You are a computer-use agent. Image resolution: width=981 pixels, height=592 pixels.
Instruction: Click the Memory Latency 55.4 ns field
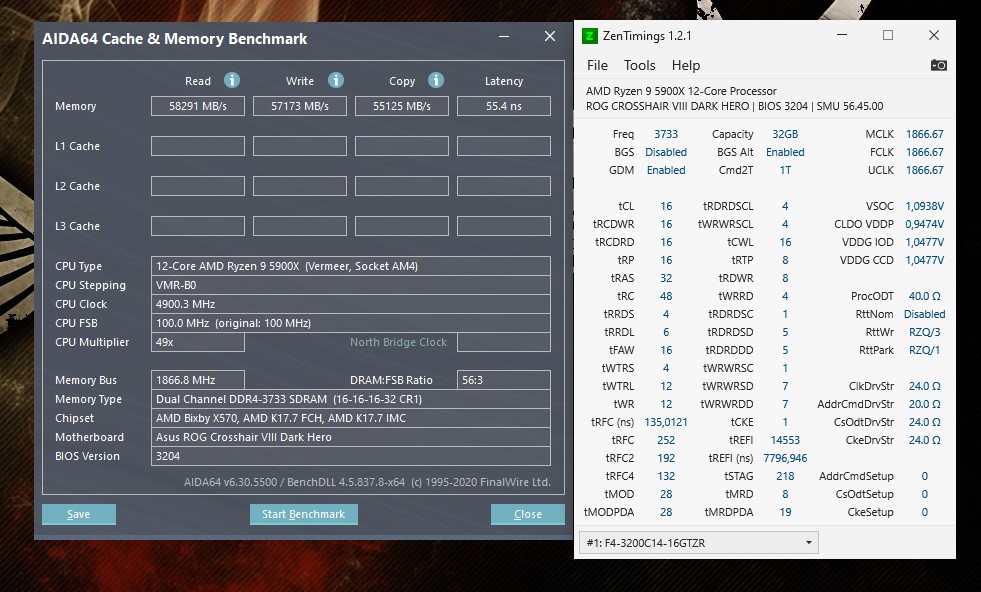point(504,106)
